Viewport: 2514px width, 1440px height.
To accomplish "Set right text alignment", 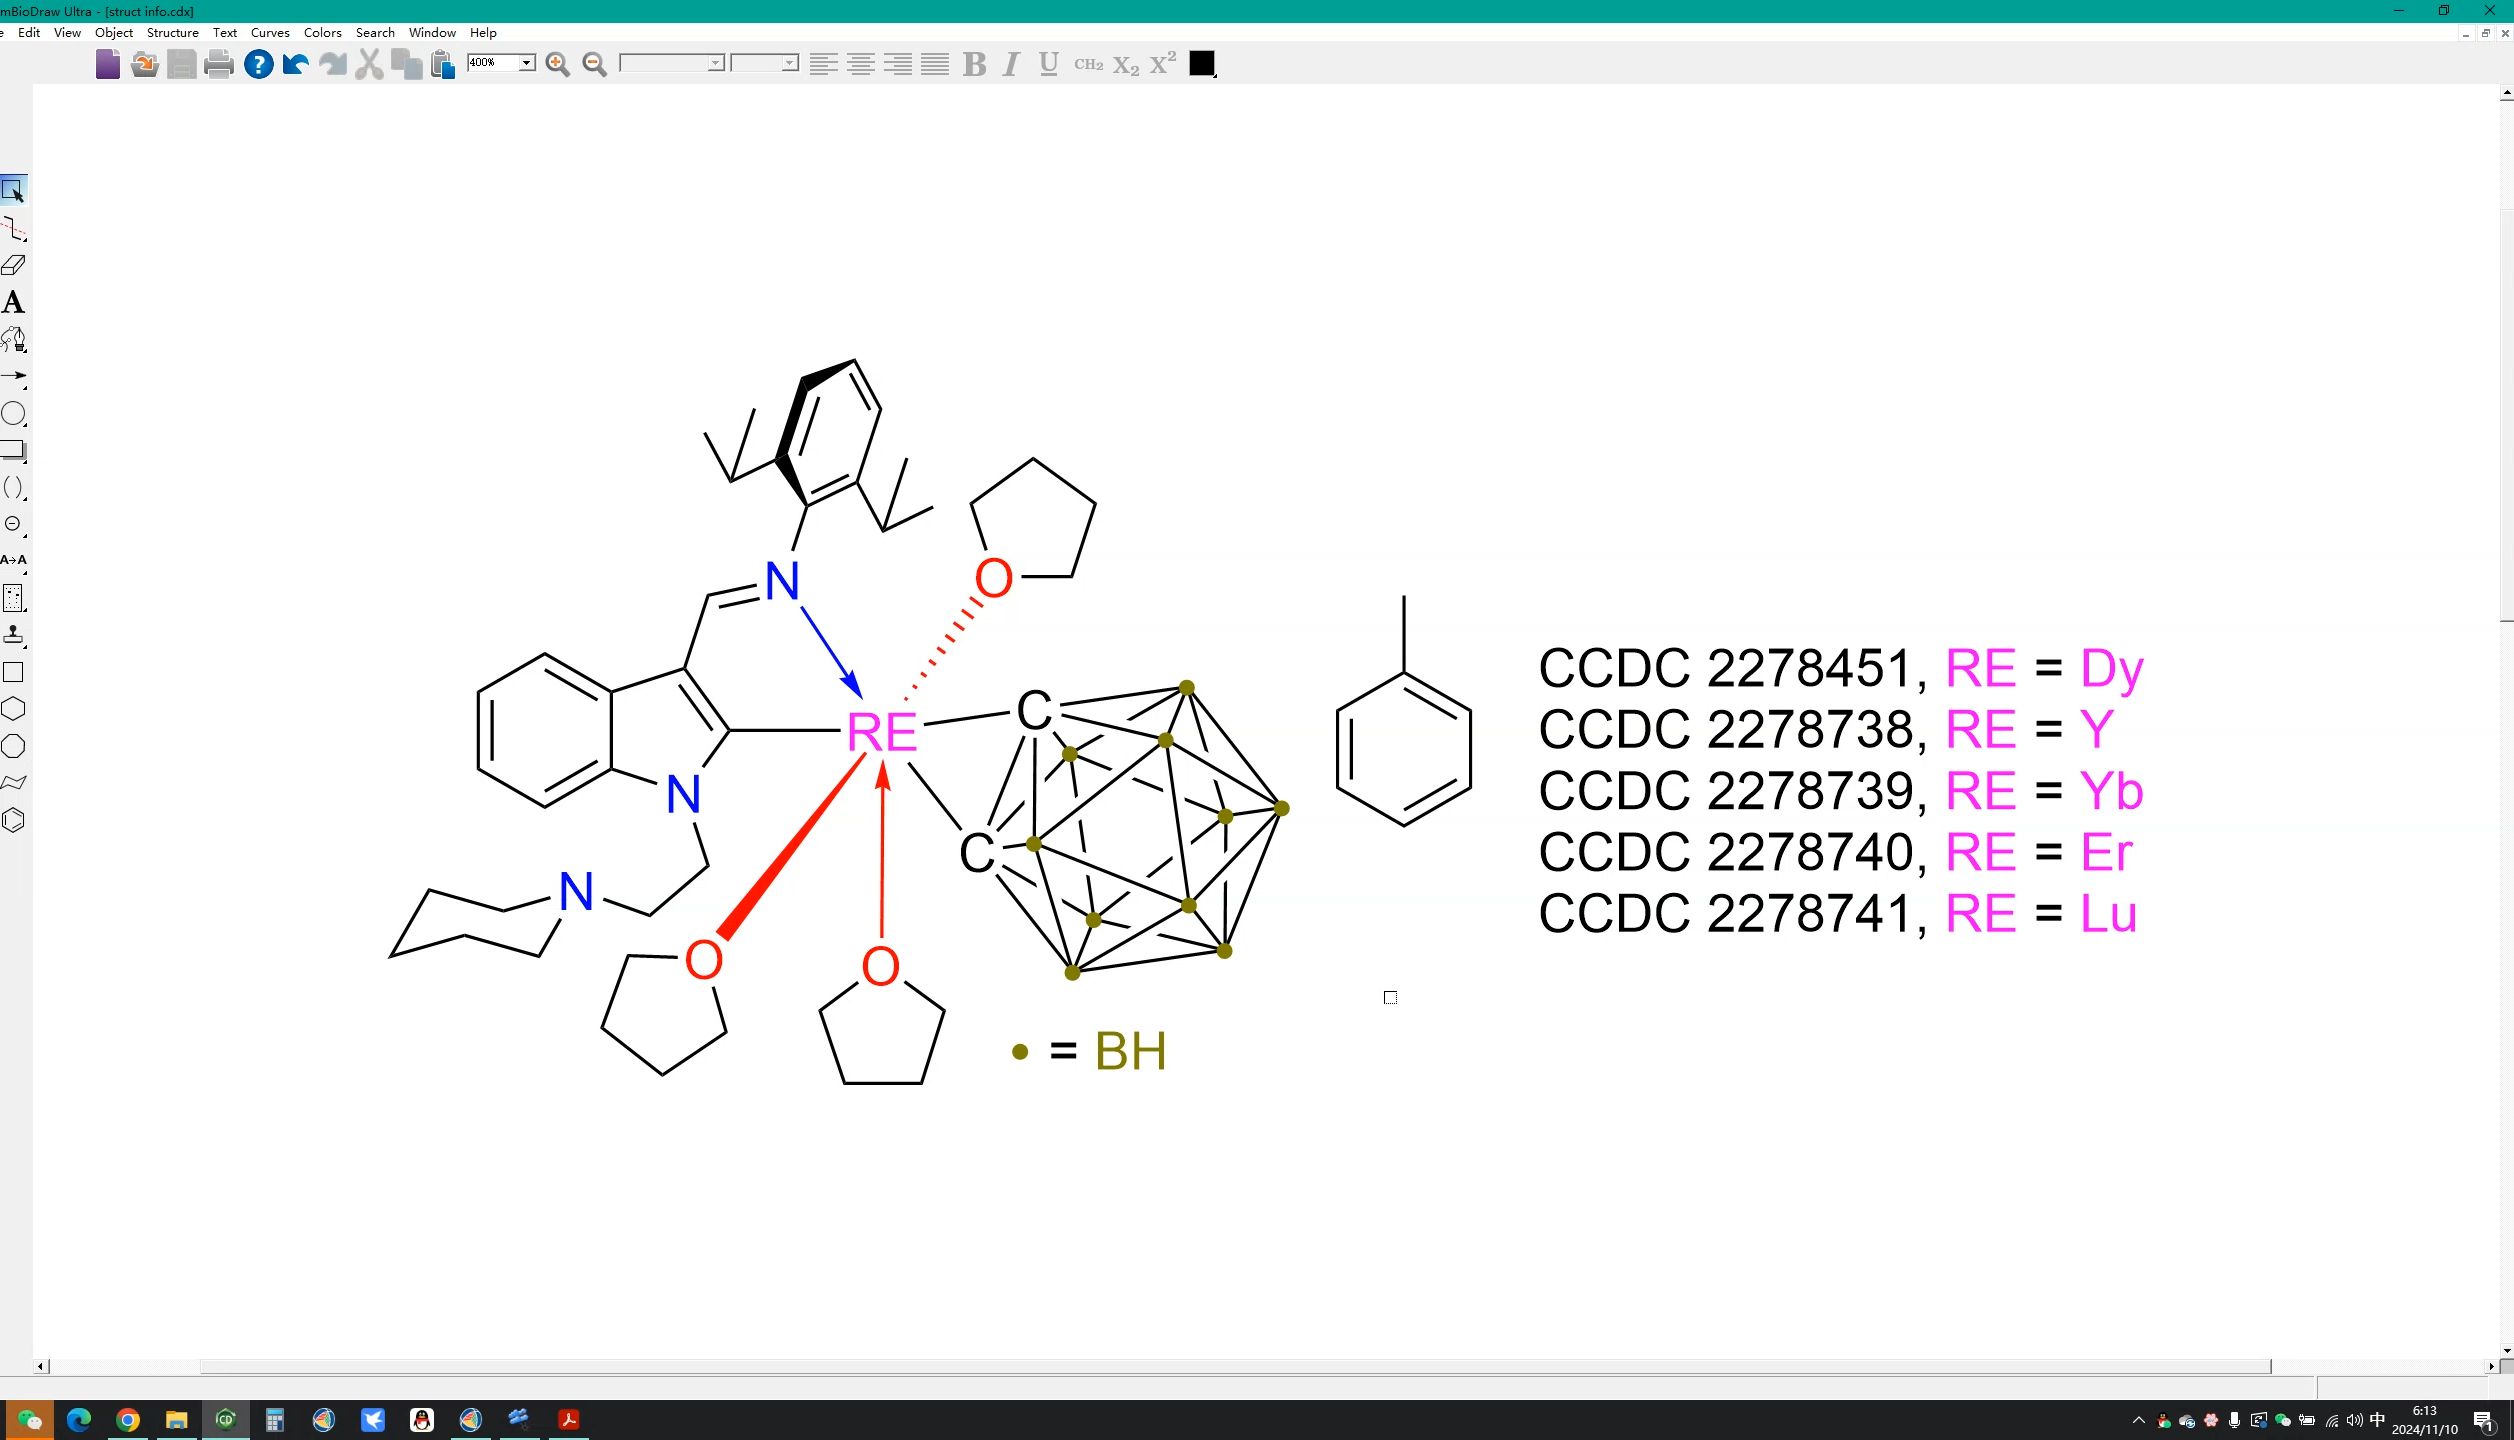I will [x=898, y=64].
